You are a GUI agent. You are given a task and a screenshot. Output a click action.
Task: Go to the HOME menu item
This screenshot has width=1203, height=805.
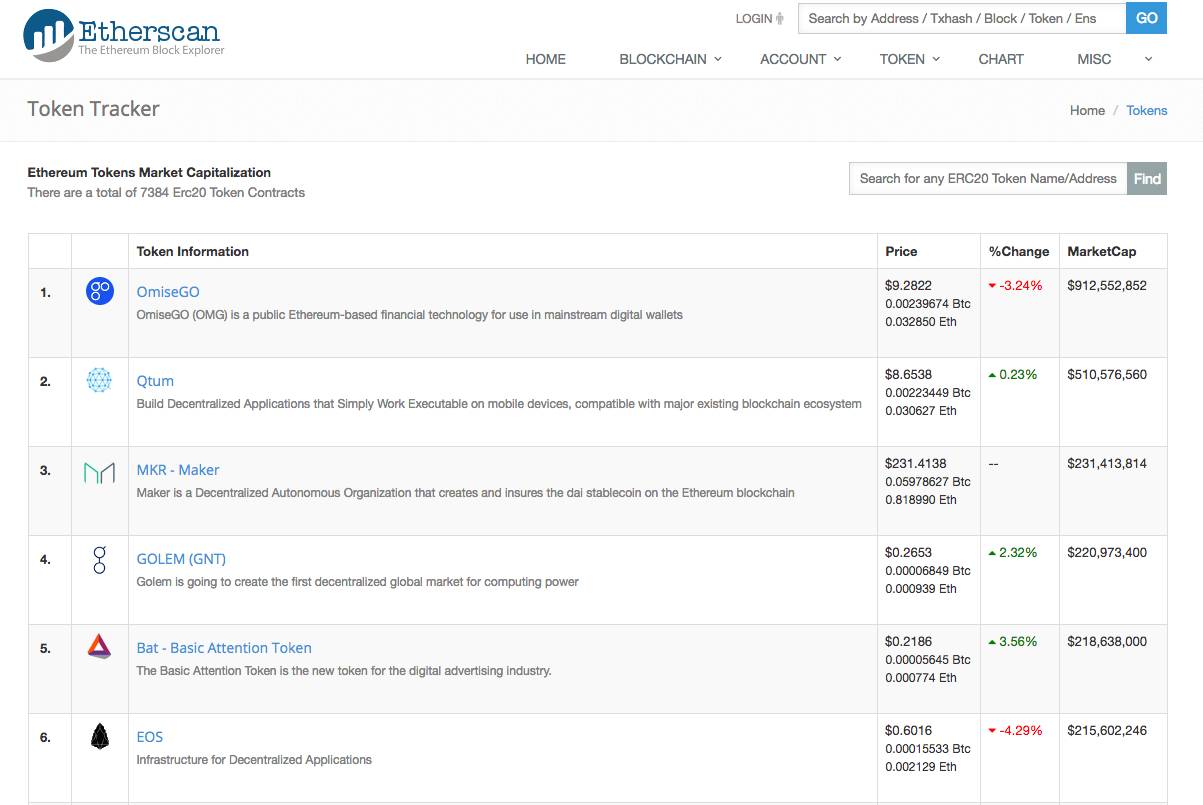(545, 59)
